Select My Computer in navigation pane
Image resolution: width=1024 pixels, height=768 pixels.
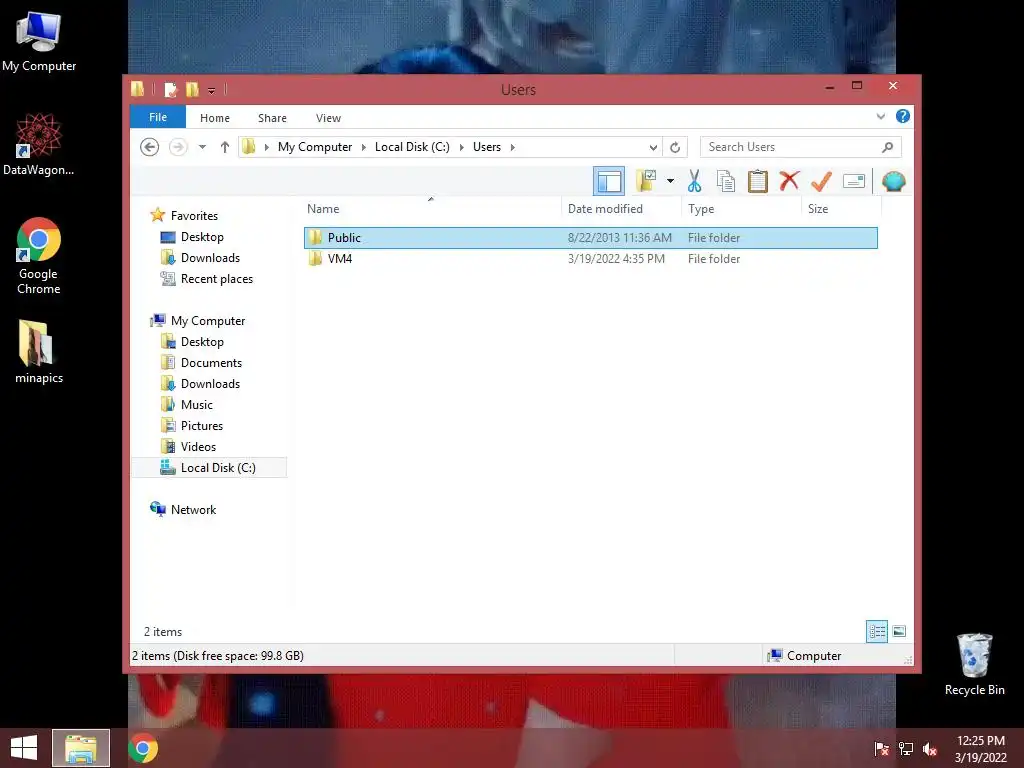point(208,321)
